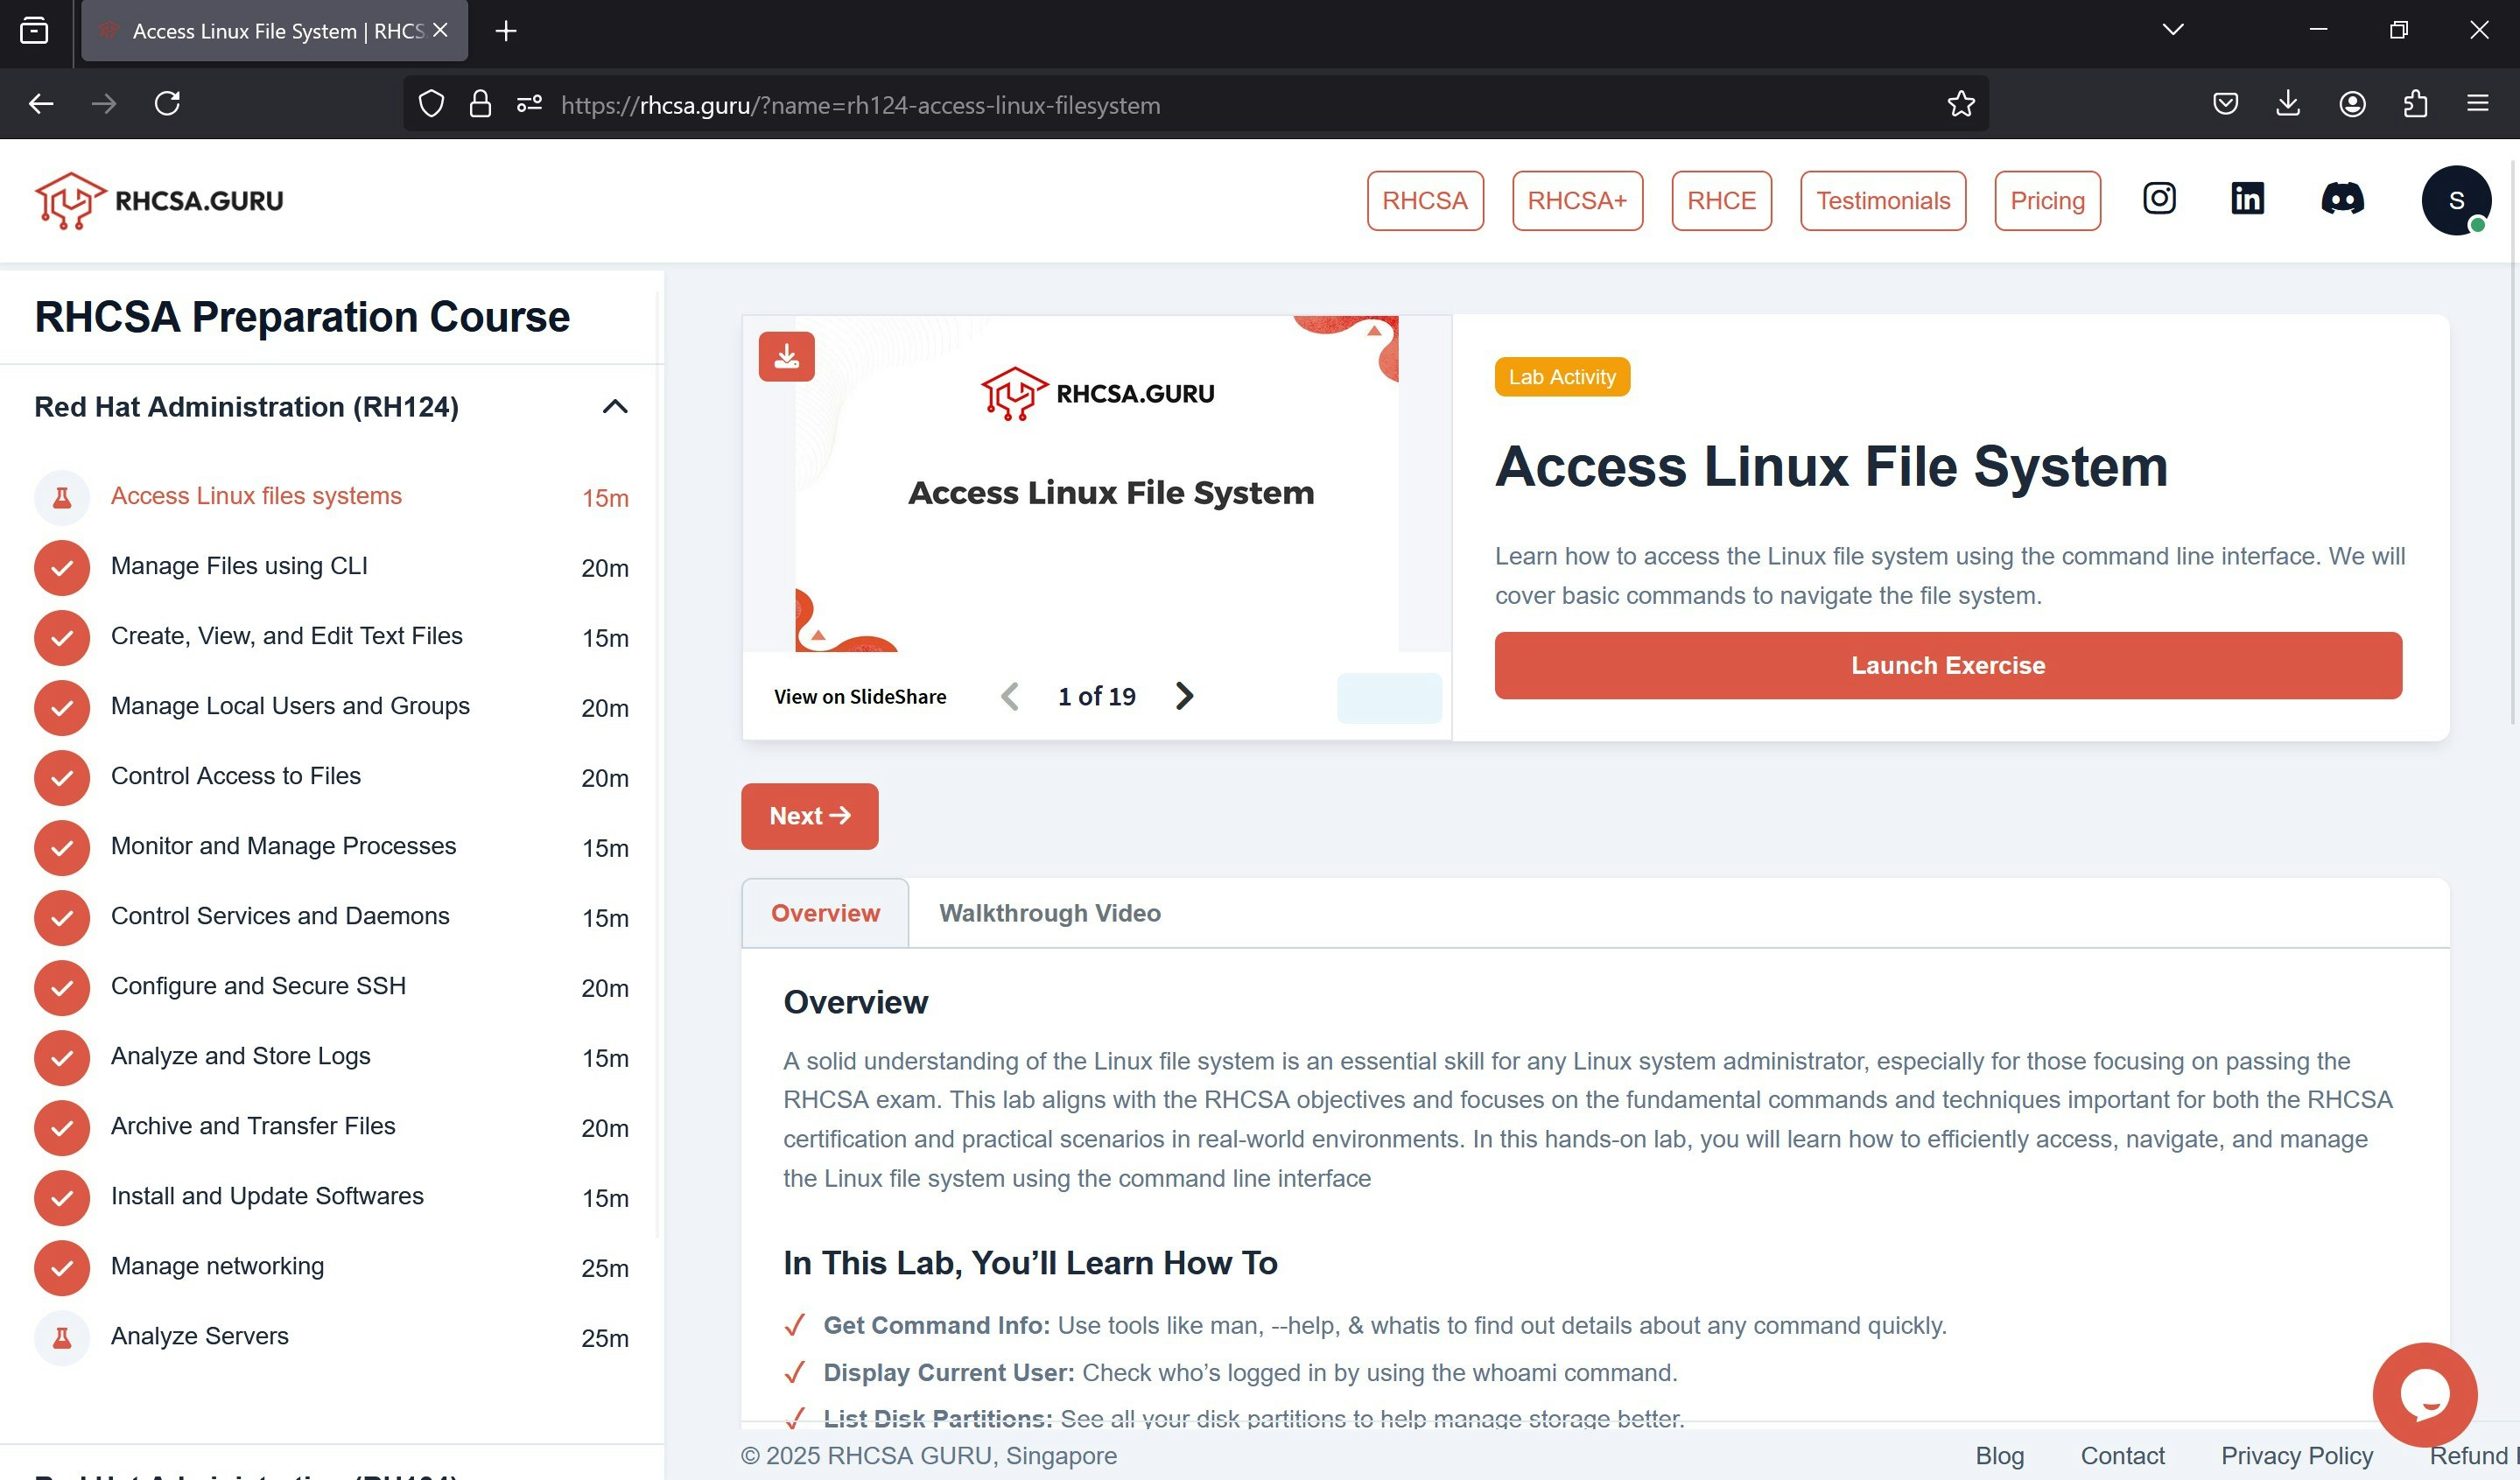The image size is (2520, 1480).
Task: Collapse Red Hat Administration (RH124) section chevron
Action: pos(615,406)
